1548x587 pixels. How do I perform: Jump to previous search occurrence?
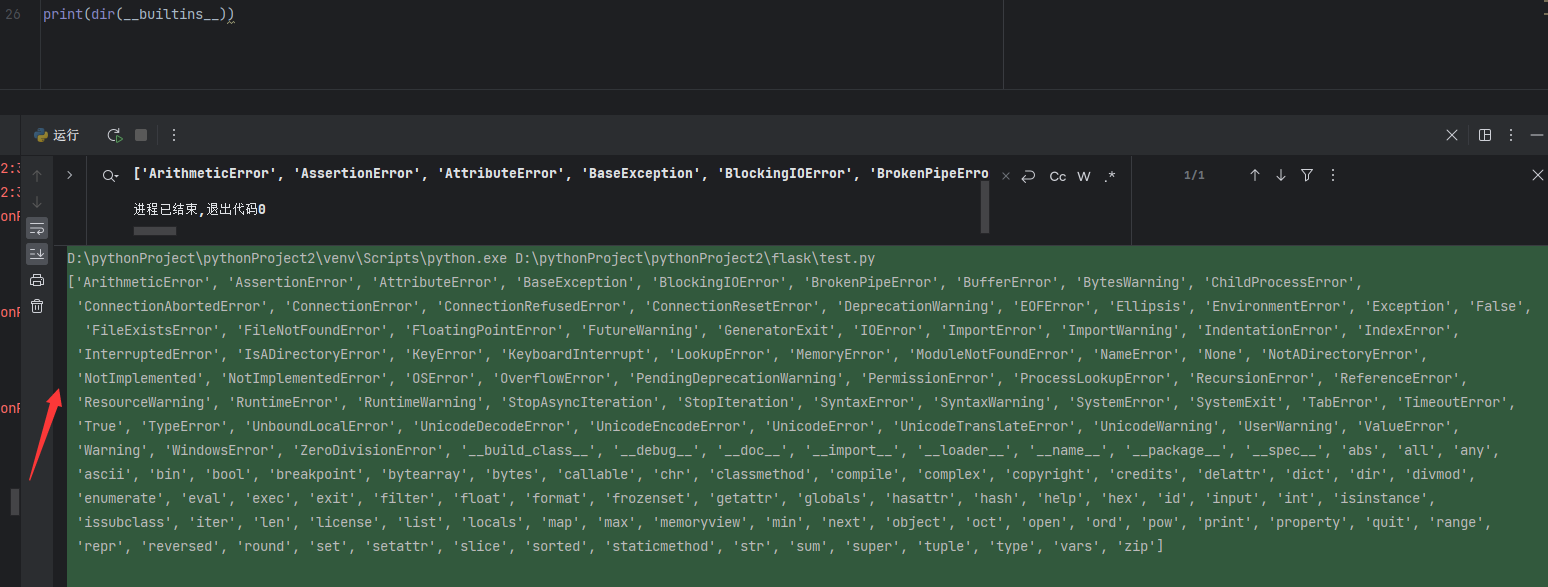pos(1254,175)
